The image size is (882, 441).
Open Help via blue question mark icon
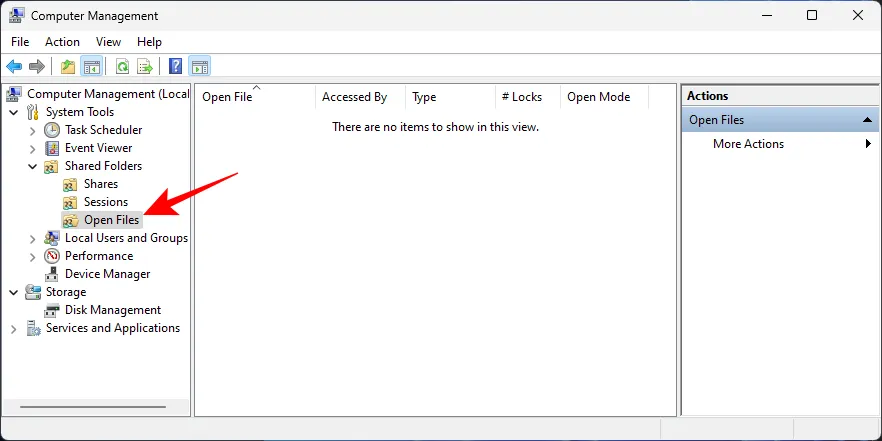click(x=175, y=67)
